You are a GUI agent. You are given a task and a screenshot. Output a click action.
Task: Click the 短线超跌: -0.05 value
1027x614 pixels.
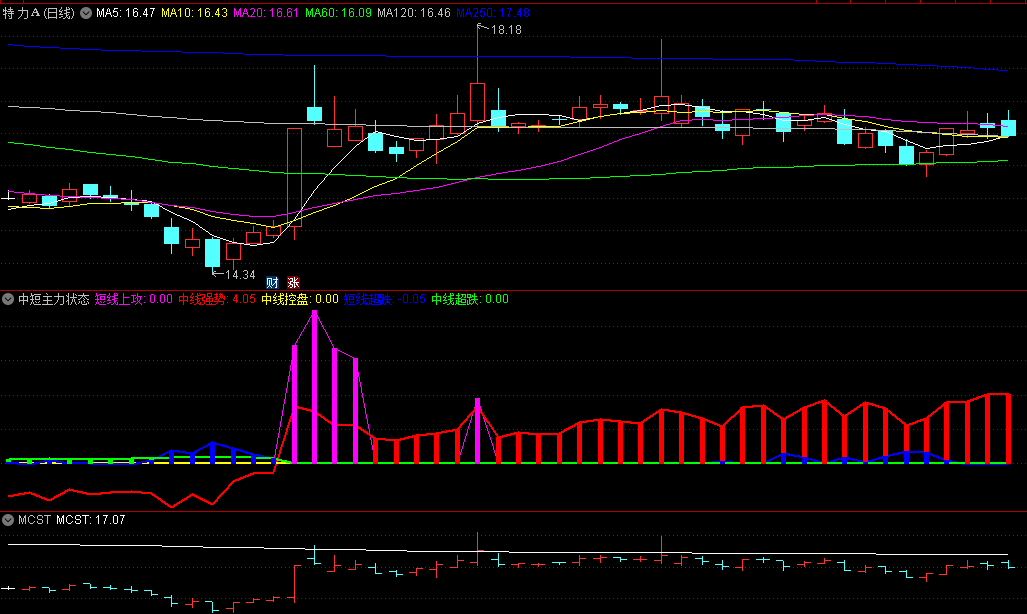coord(385,299)
